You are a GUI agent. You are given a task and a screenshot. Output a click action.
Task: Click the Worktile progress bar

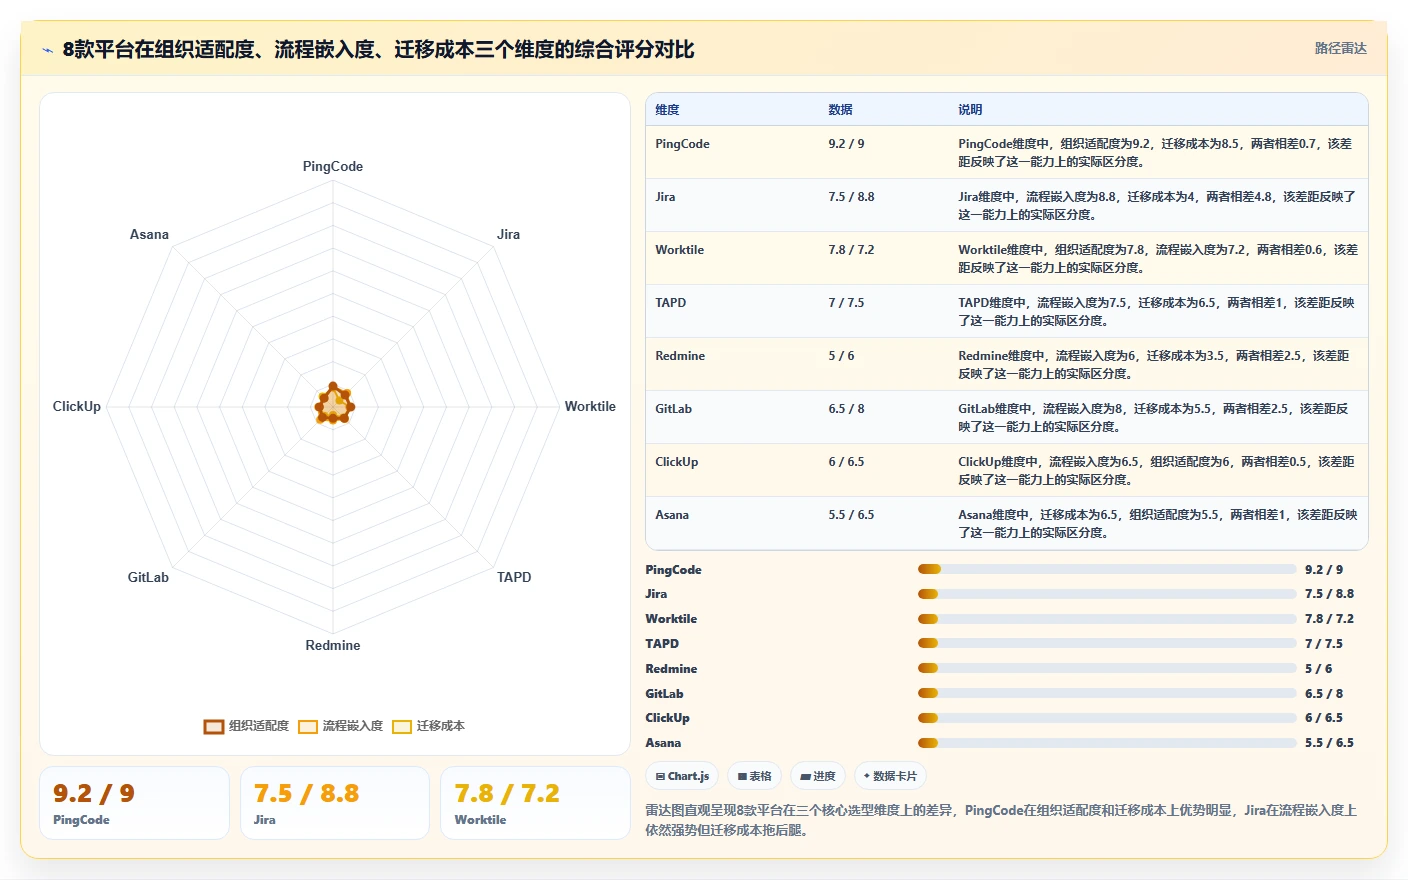1106,619
